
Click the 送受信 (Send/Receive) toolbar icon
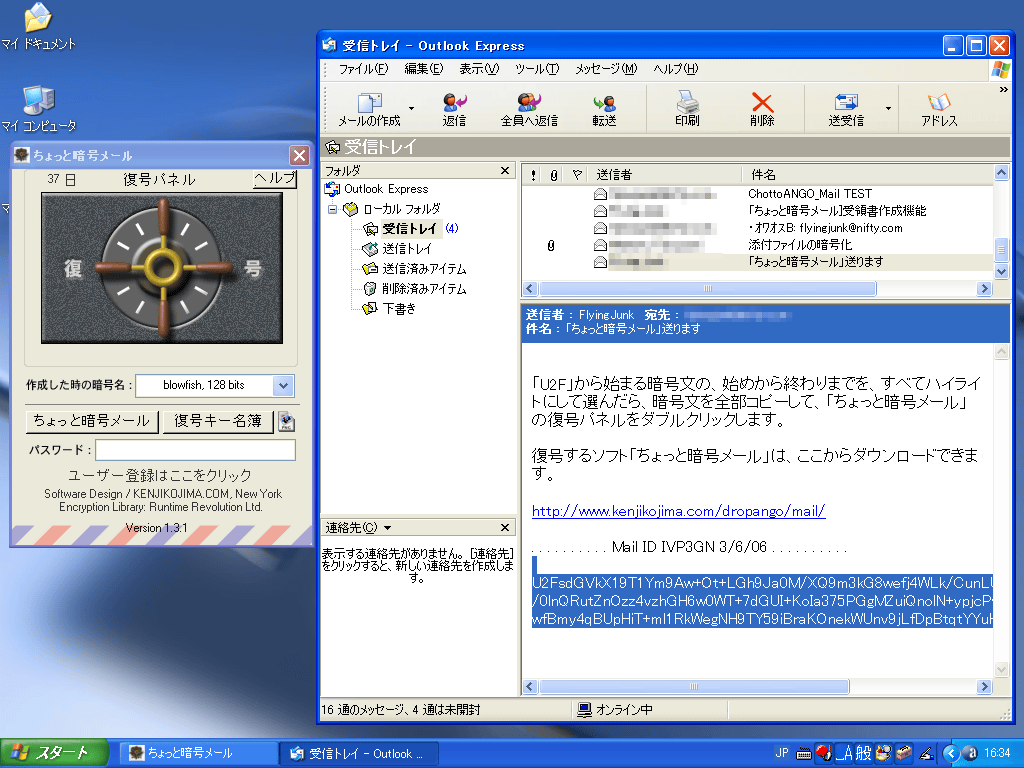[846, 108]
